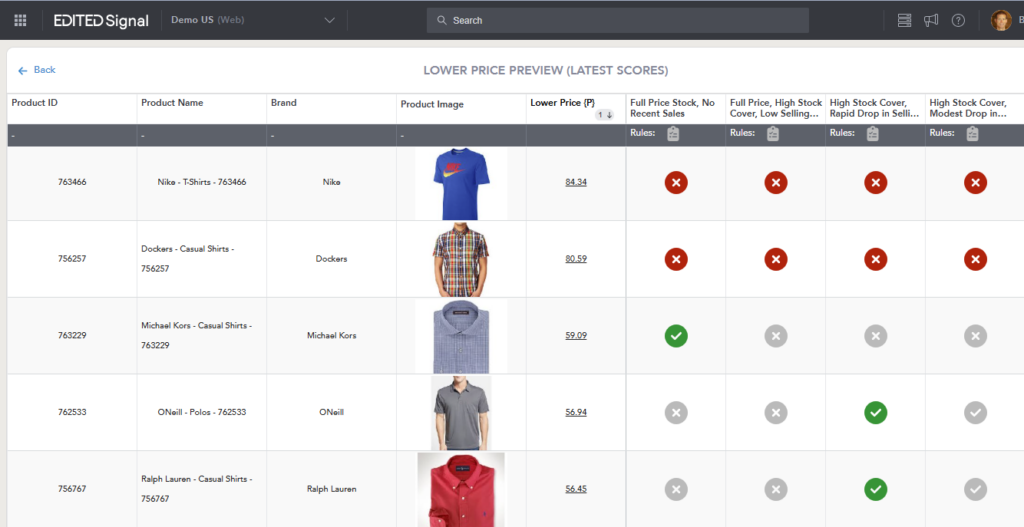Select product ID 763466 cell
The height and width of the screenshot is (527, 1024).
[x=72, y=182]
